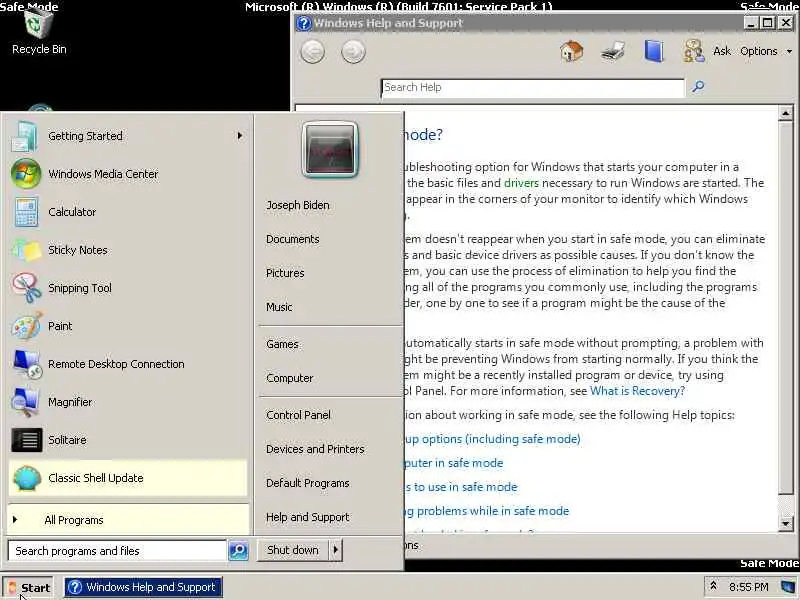Click the search magnifier button in Start menu
800x600 pixels.
(238, 551)
